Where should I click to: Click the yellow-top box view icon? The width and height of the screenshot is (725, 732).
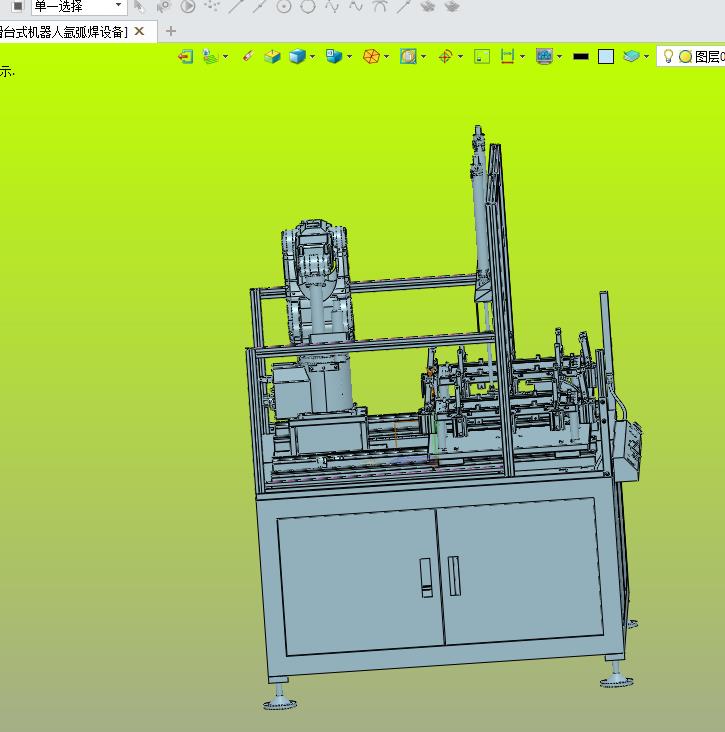coord(272,57)
